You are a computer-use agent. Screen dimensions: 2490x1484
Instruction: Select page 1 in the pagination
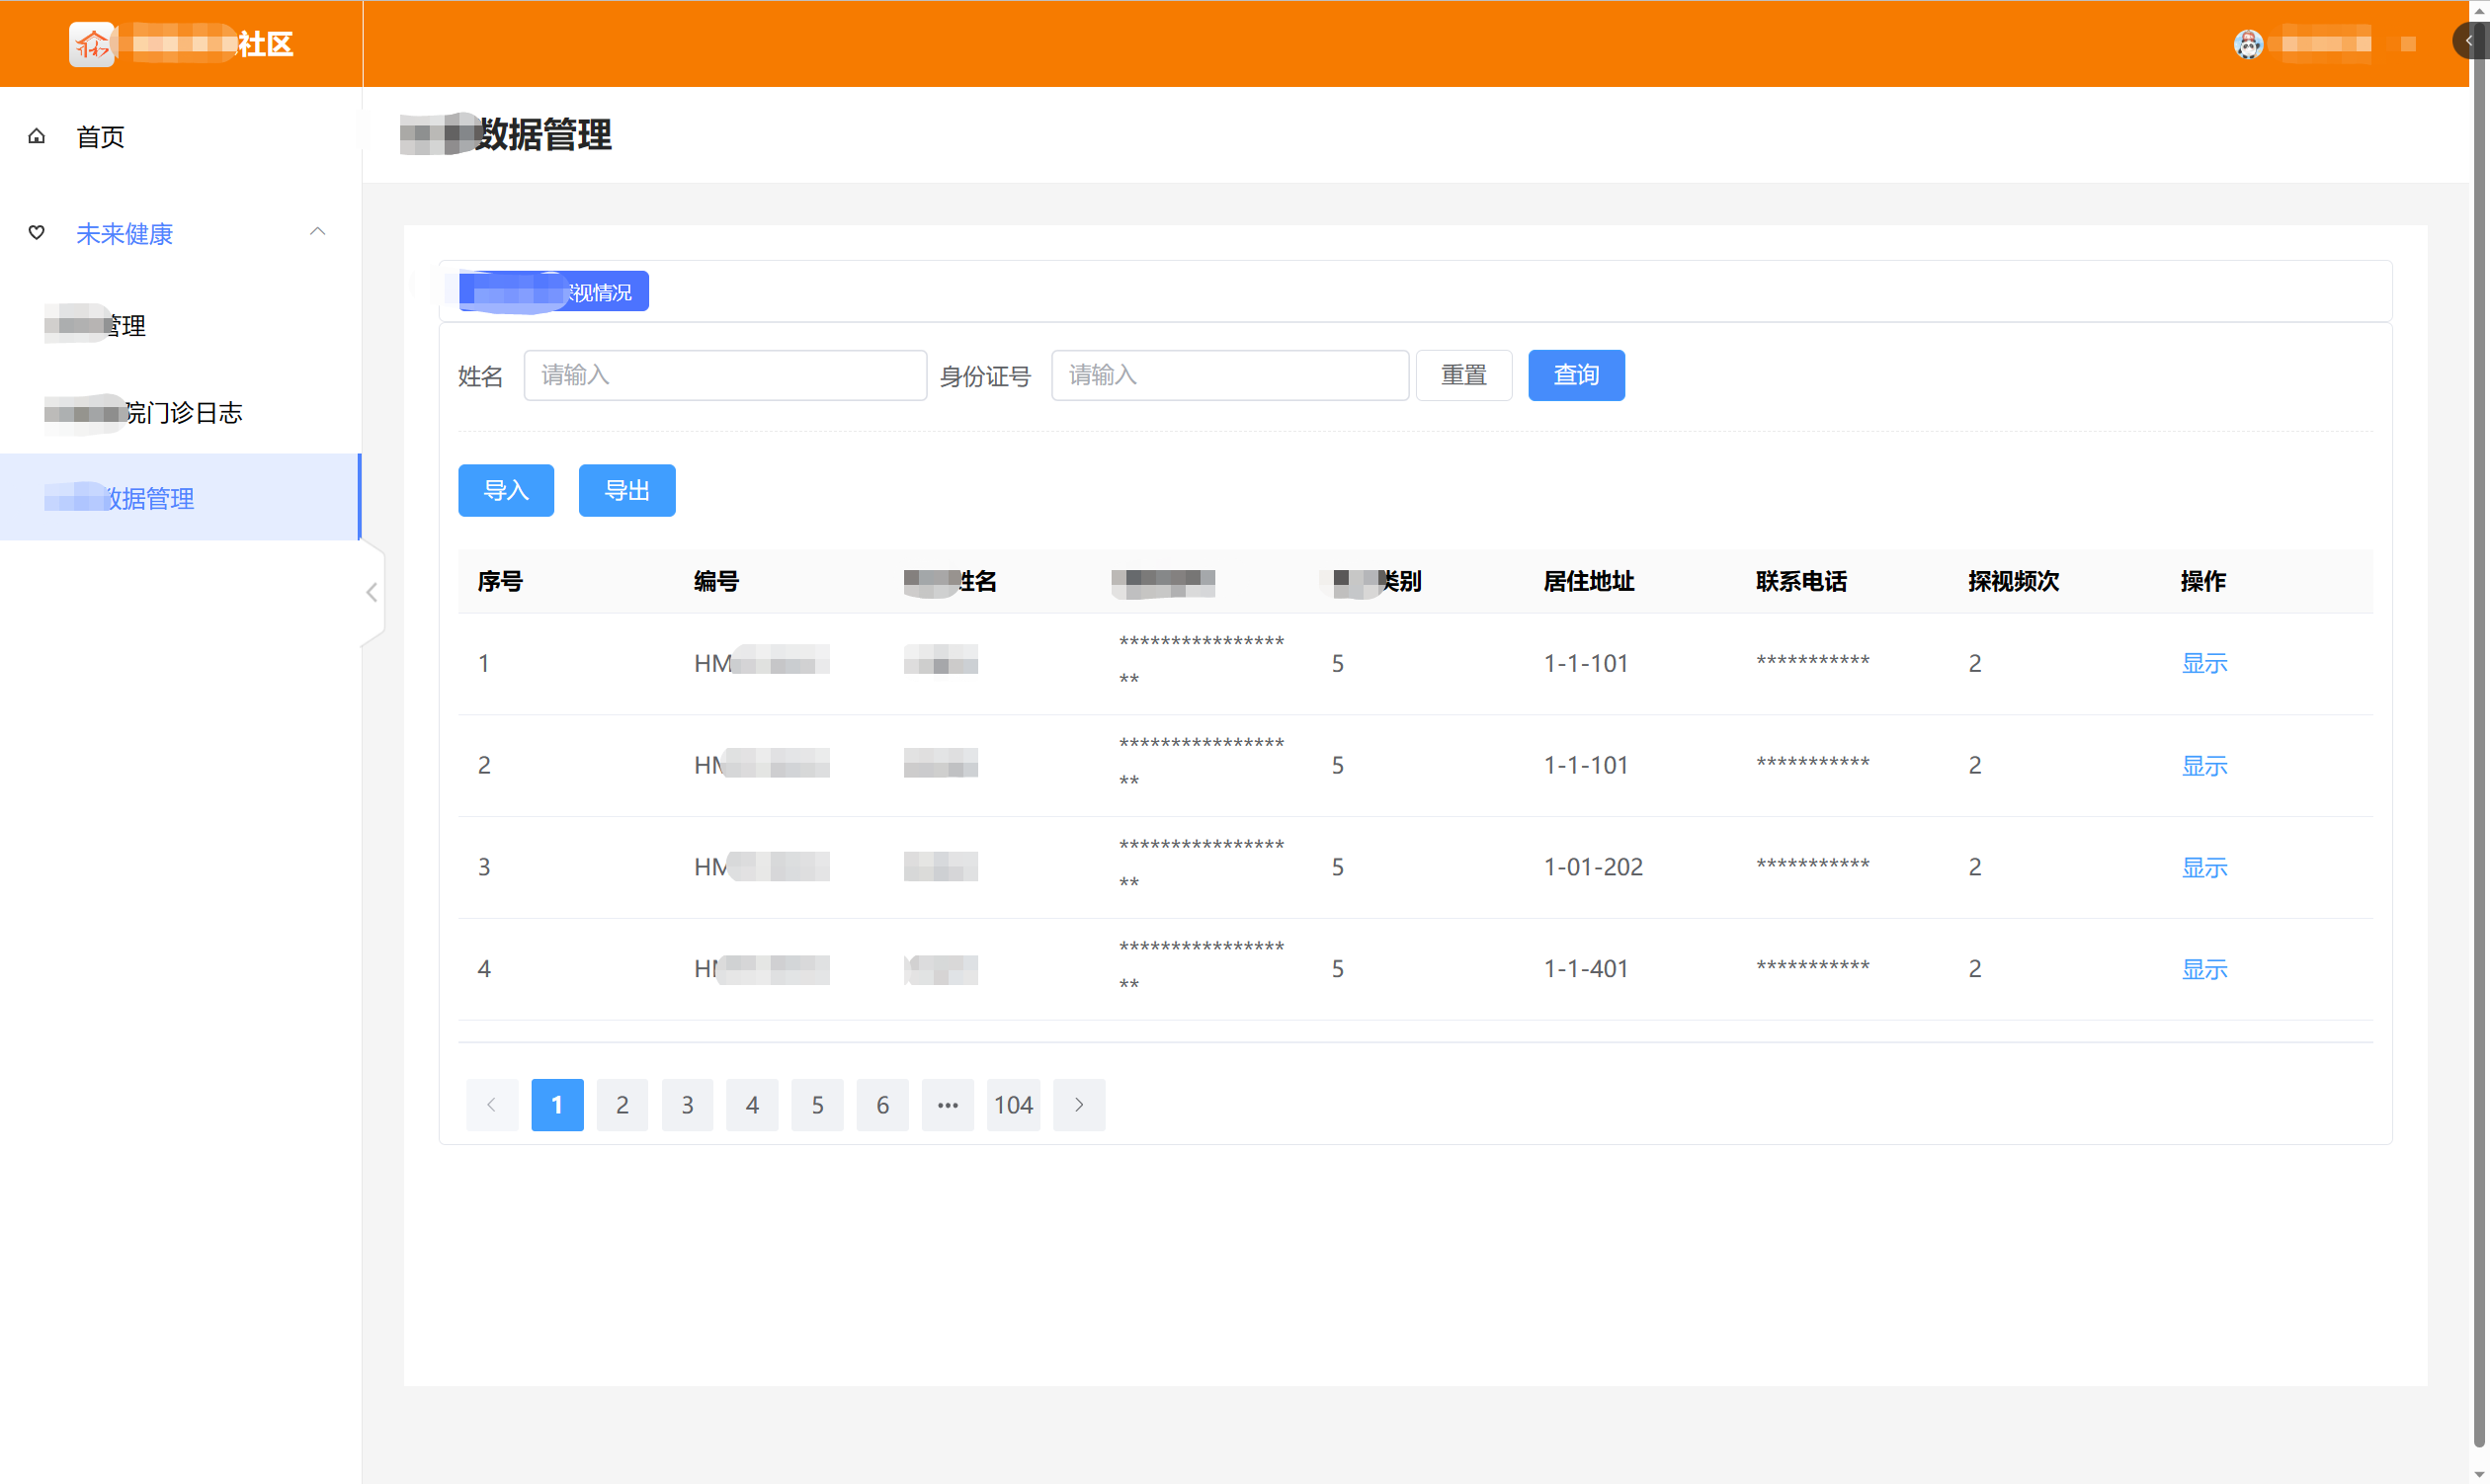(x=557, y=1105)
